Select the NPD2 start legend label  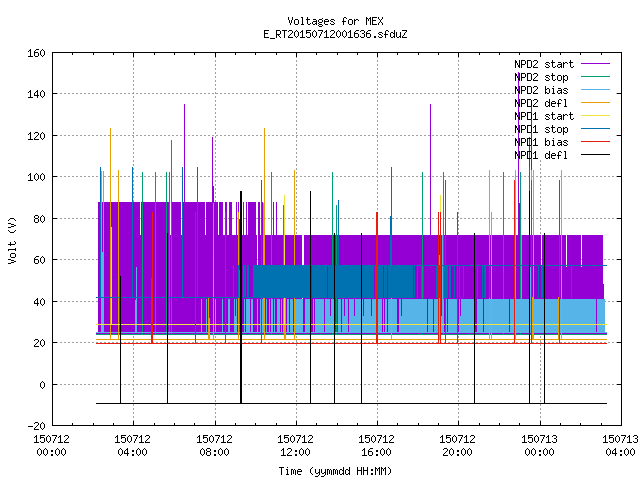pyautogui.click(x=544, y=64)
